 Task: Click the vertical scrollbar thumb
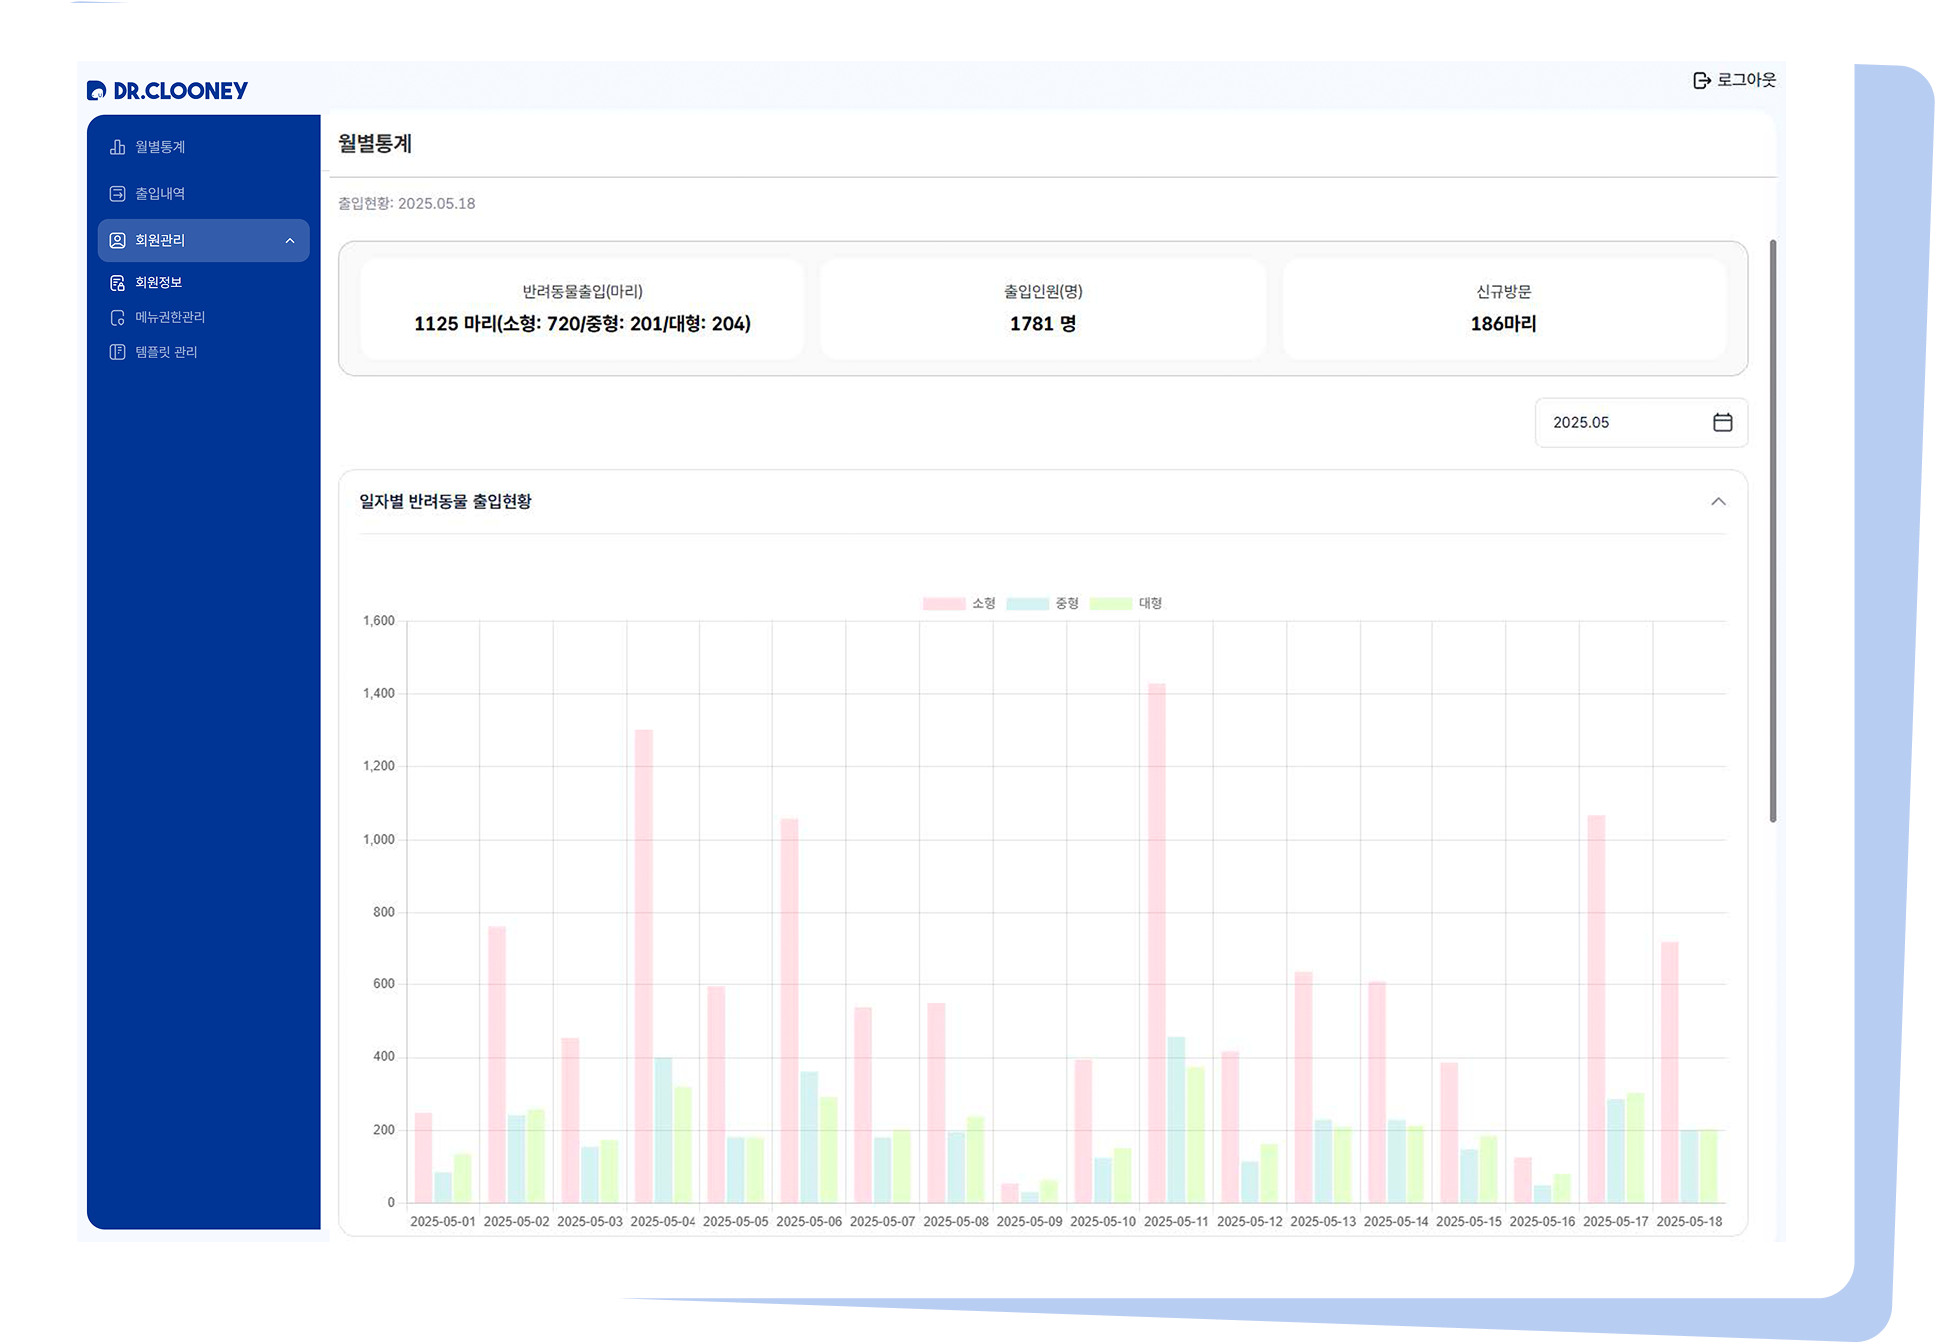[1773, 530]
